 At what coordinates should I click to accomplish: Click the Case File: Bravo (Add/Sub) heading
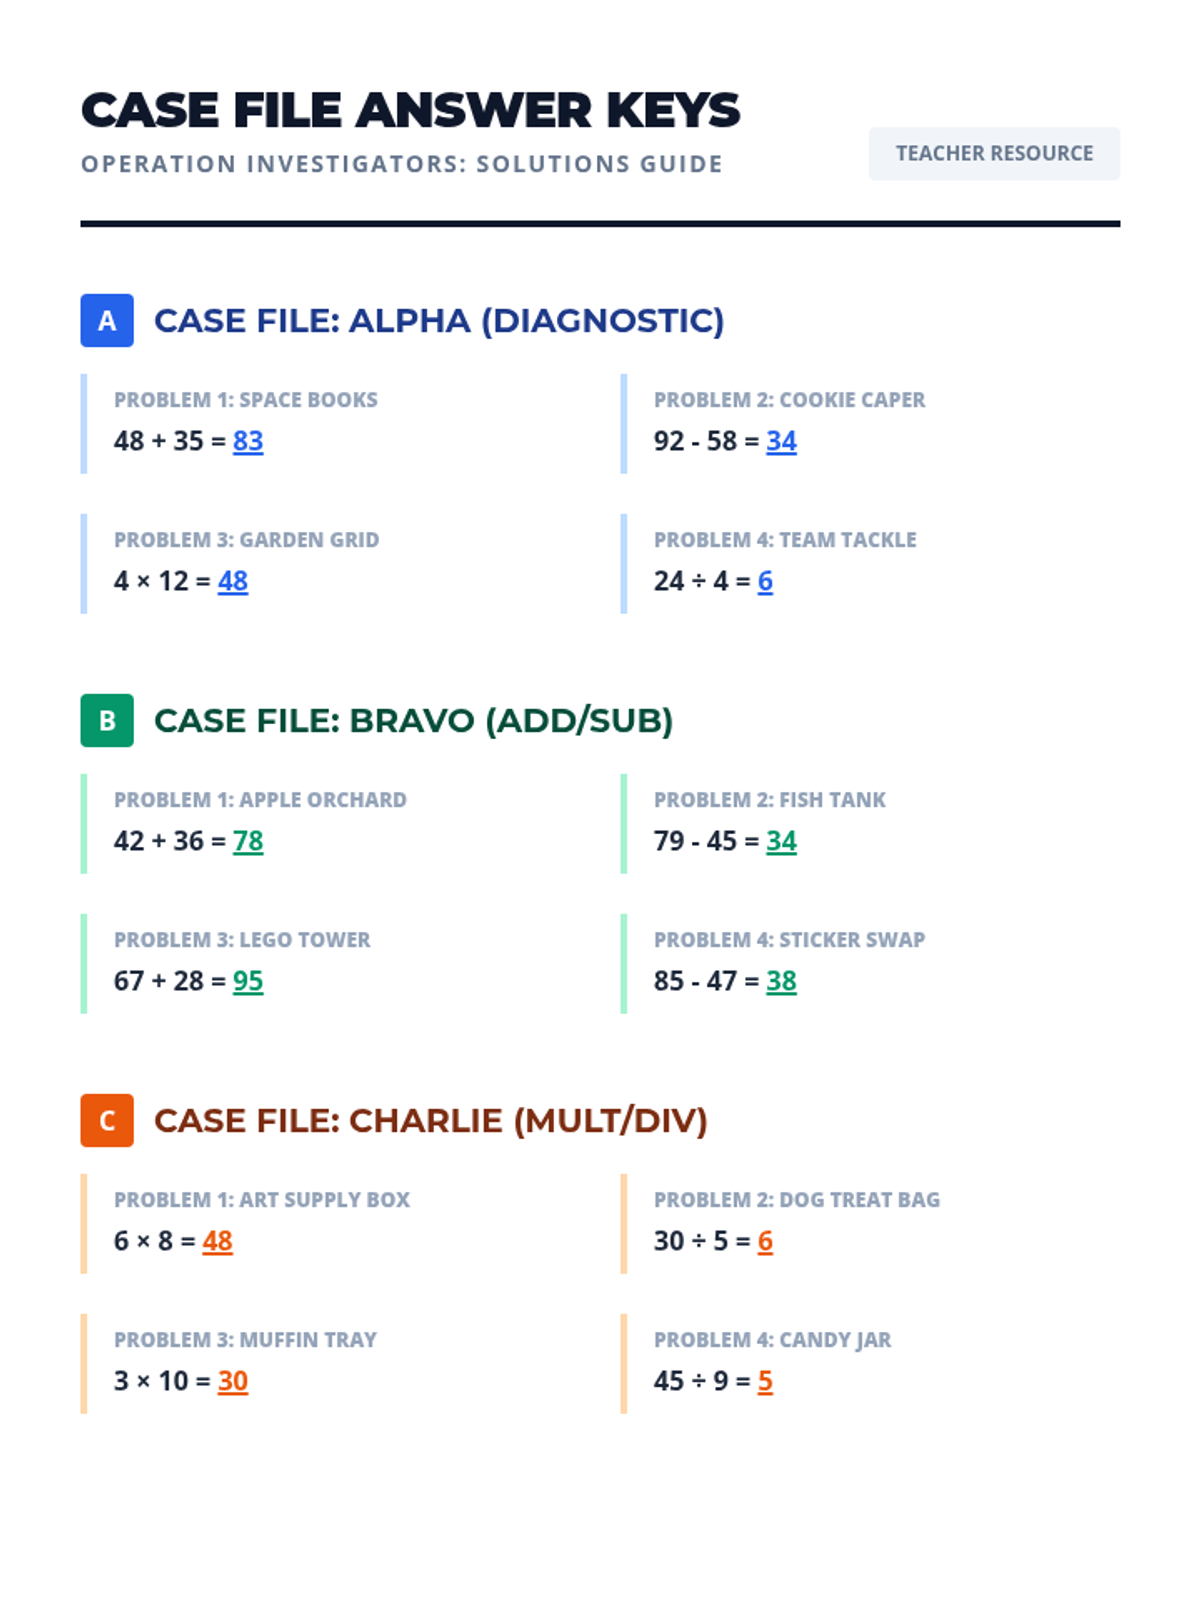[413, 721]
